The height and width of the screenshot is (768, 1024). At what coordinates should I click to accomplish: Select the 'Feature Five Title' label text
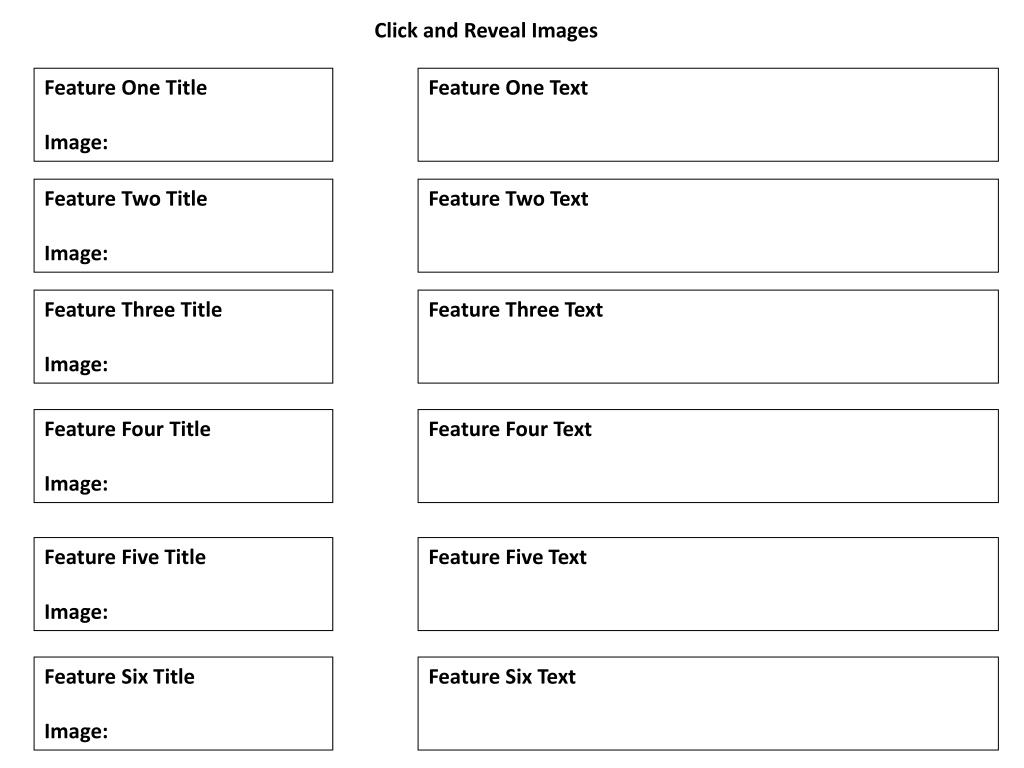(125, 557)
